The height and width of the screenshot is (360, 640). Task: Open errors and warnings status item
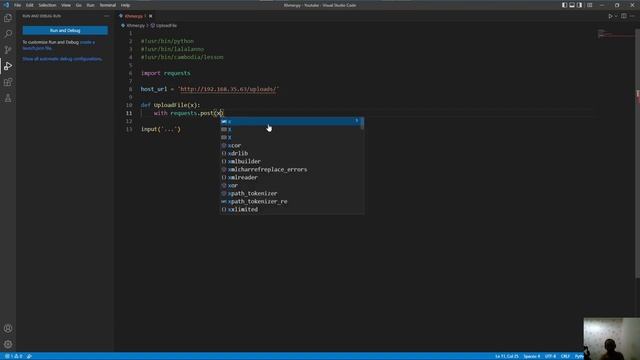(x=13, y=356)
